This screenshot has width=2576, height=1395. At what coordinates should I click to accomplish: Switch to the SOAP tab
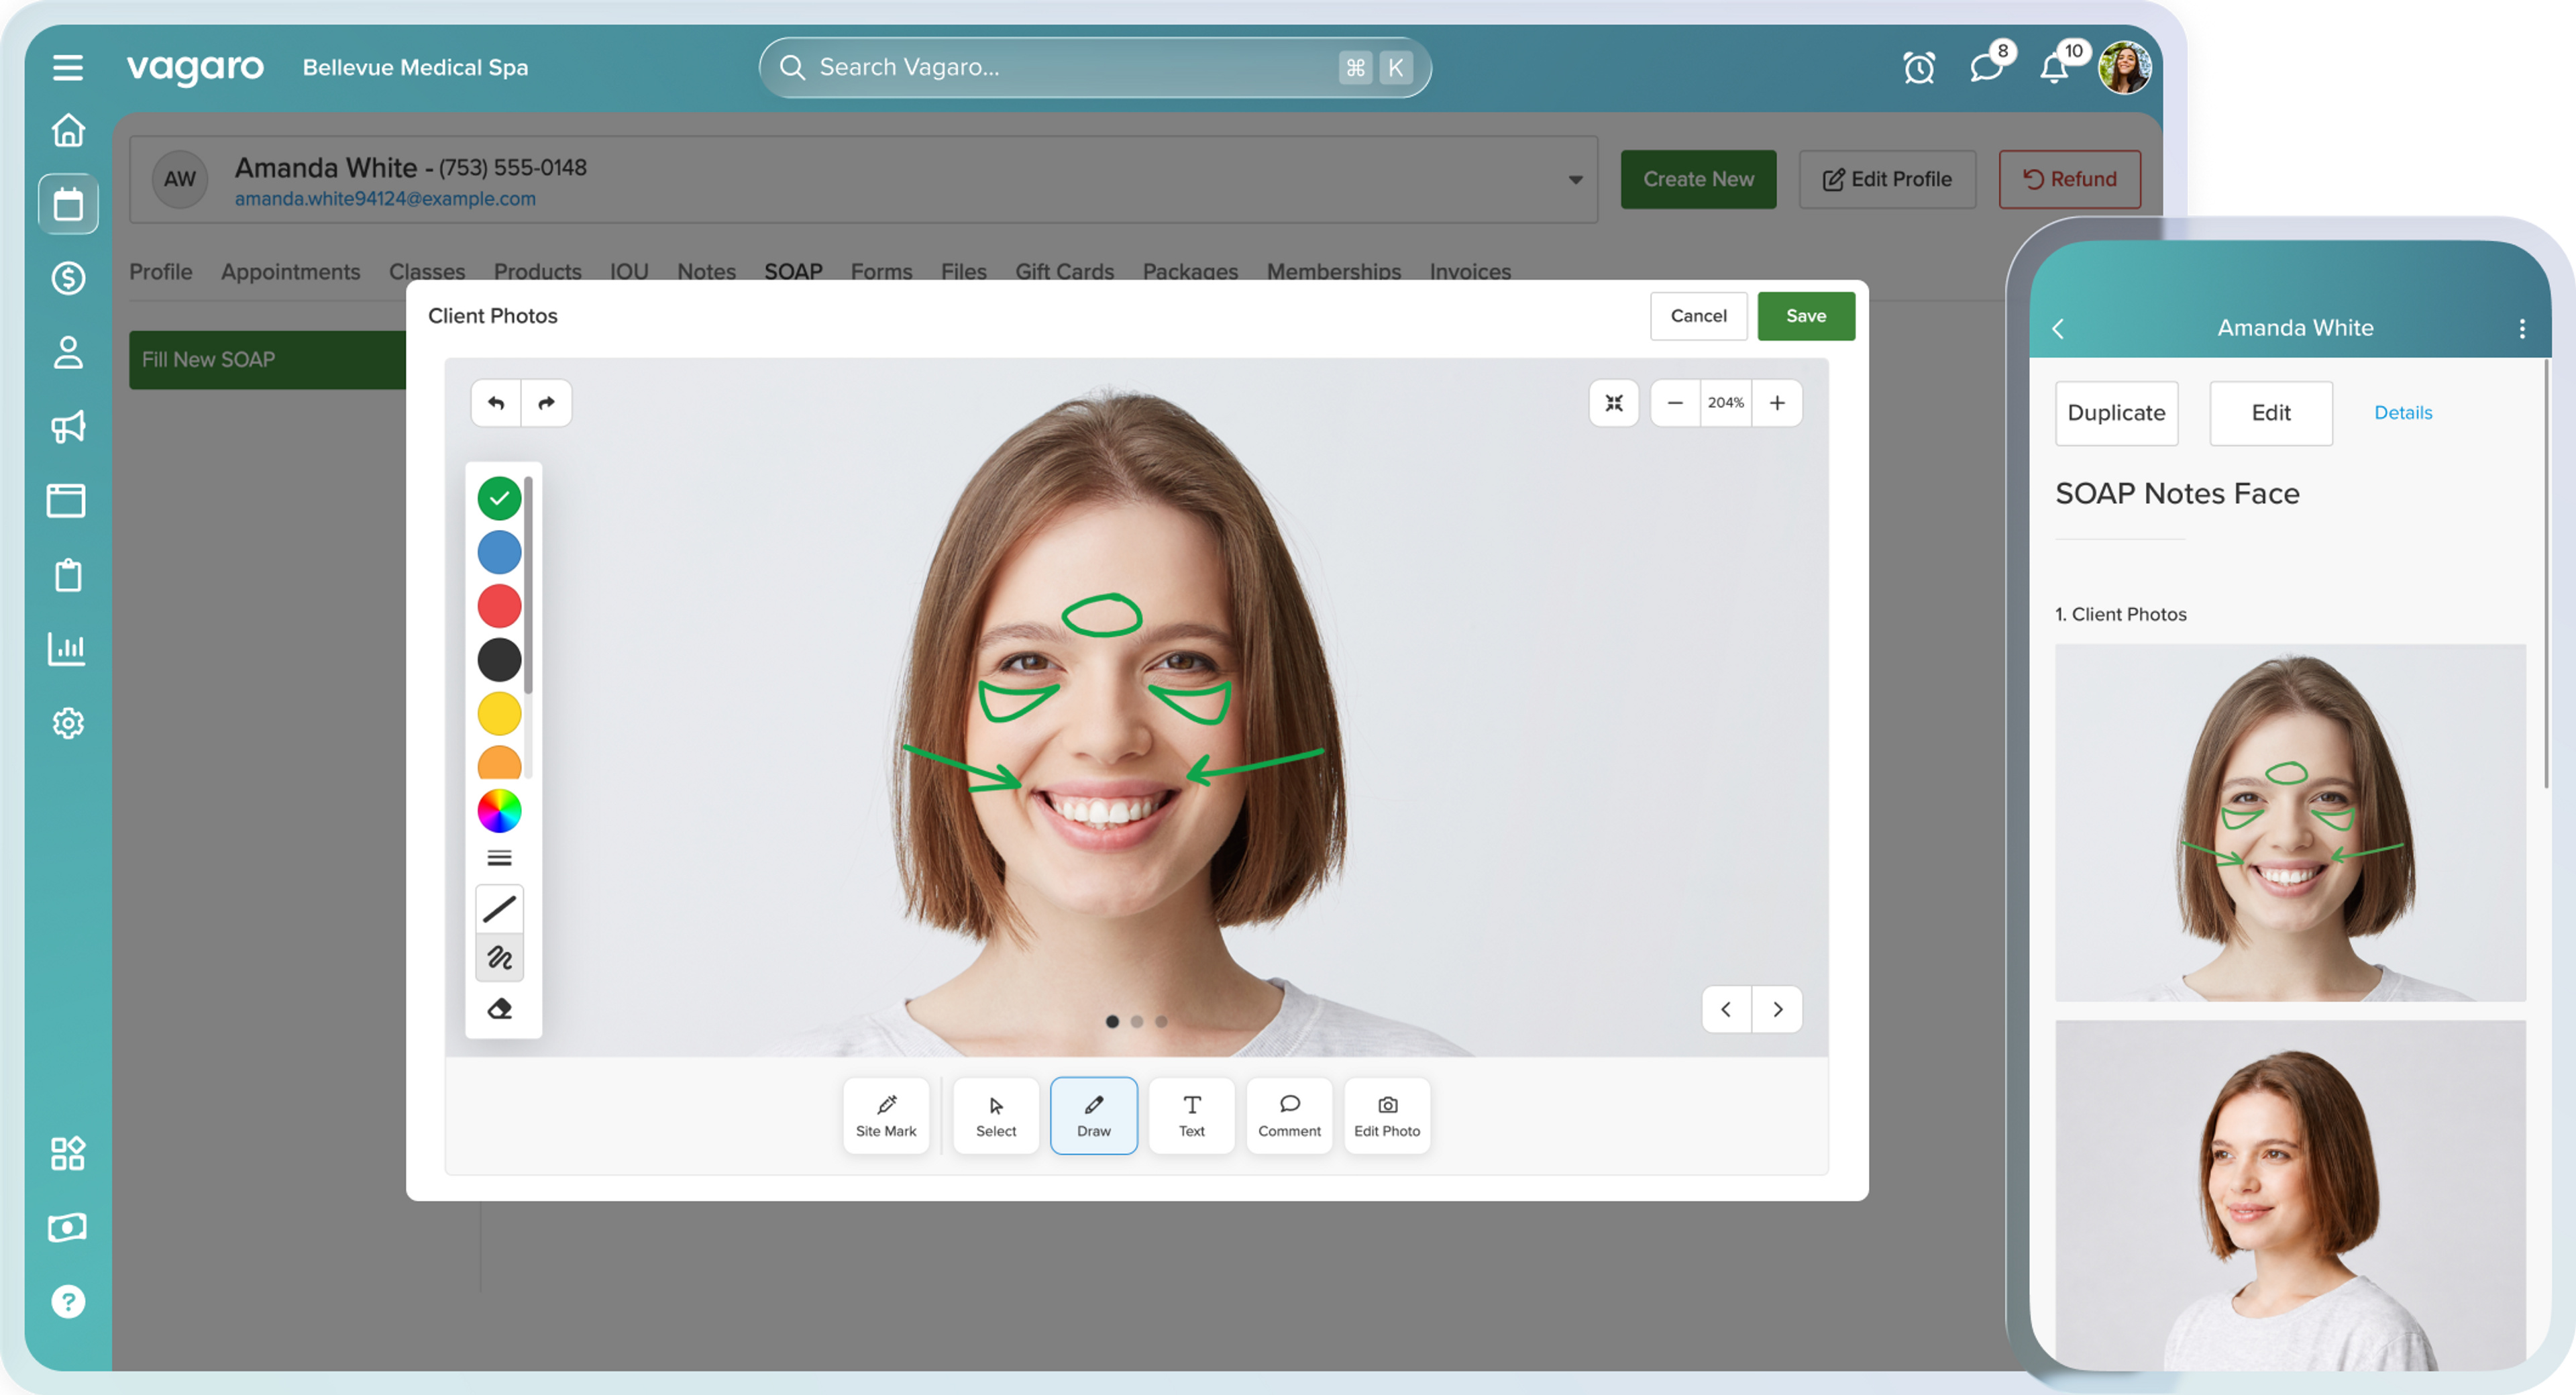coord(794,271)
